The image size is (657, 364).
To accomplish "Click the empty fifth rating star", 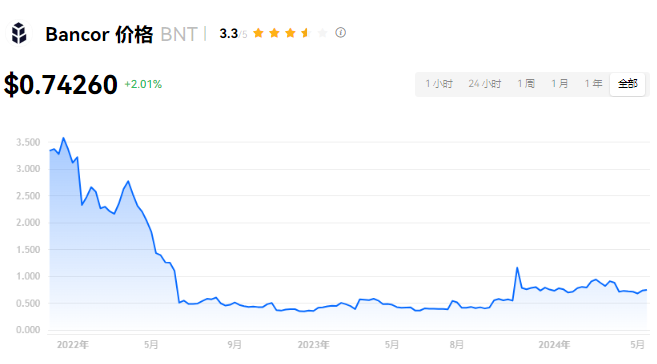I will click(322, 33).
